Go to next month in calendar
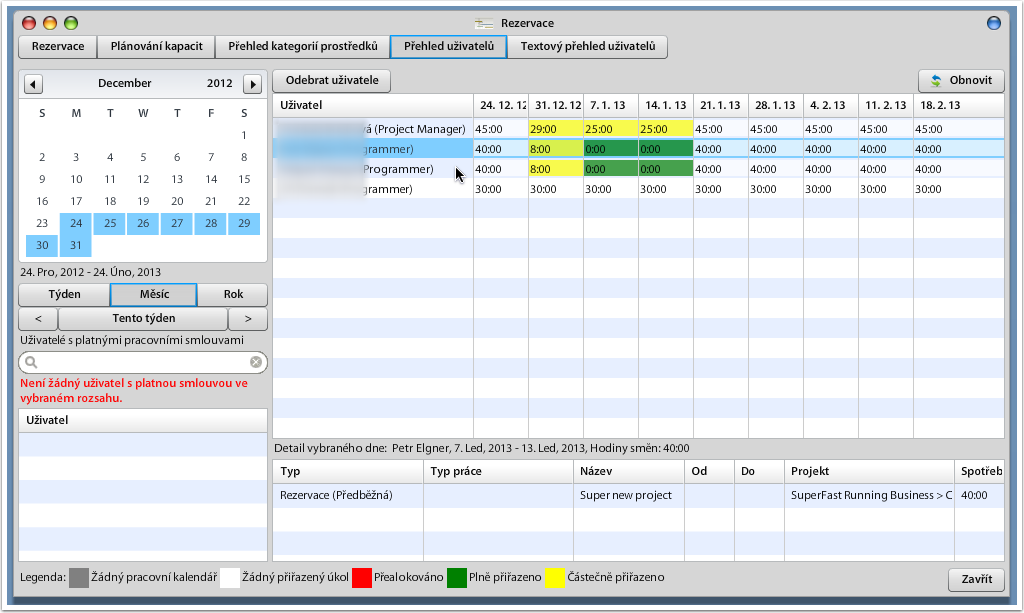1024x613 pixels. (253, 84)
